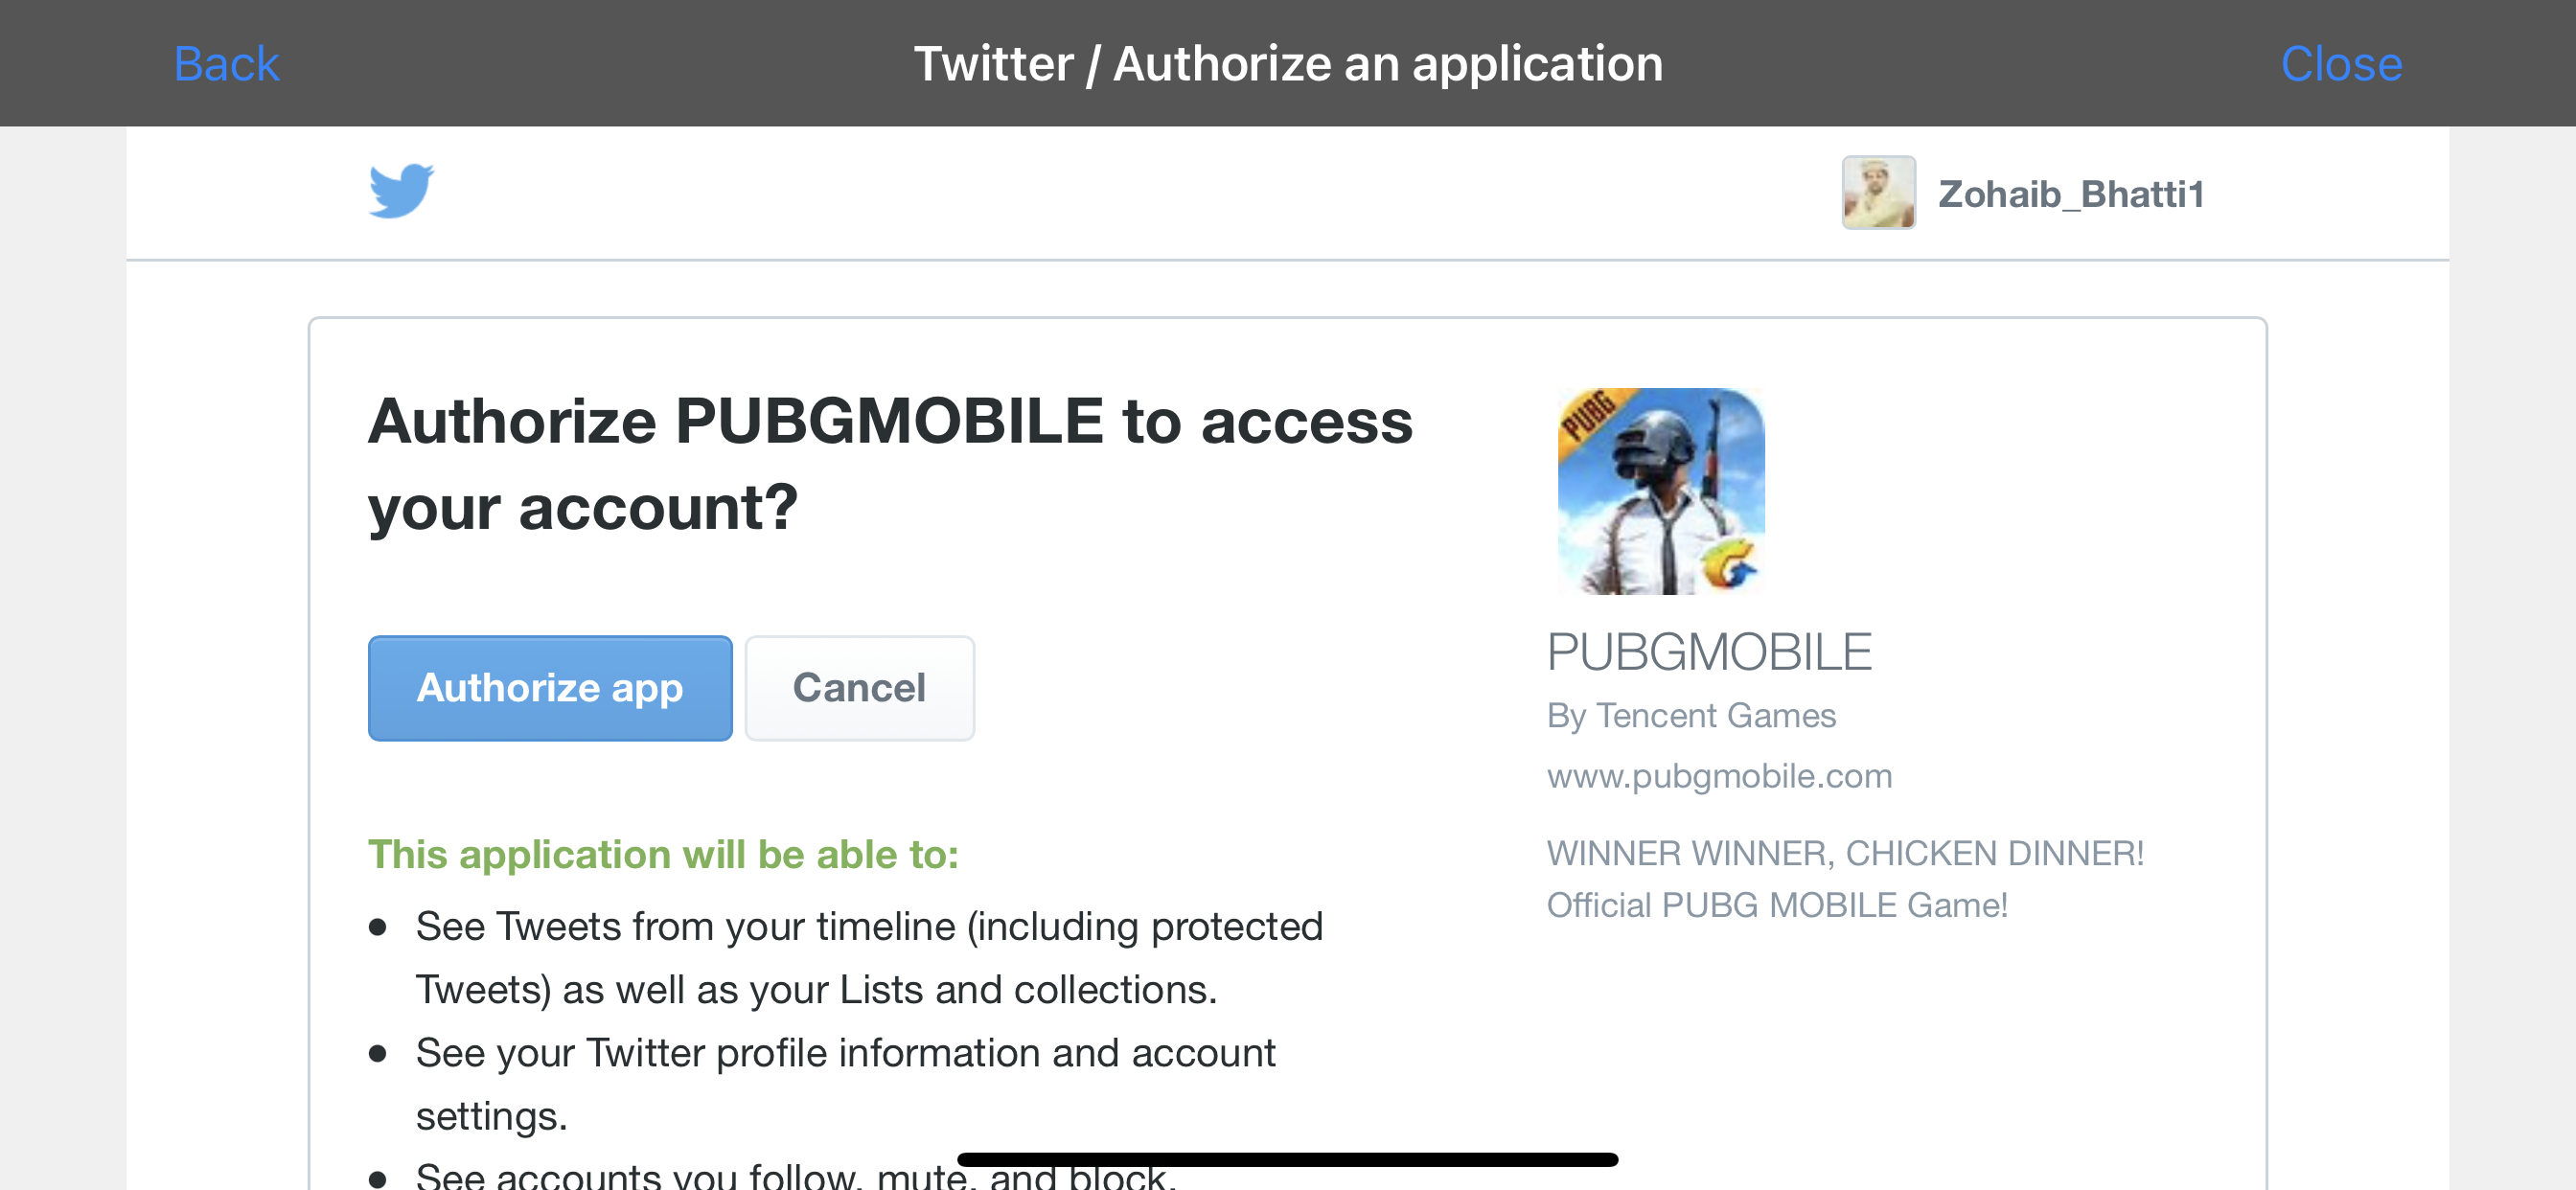Viewport: 2576px width, 1190px height.
Task: Click the Back navigation control
Action: click(x=225, y=63)
